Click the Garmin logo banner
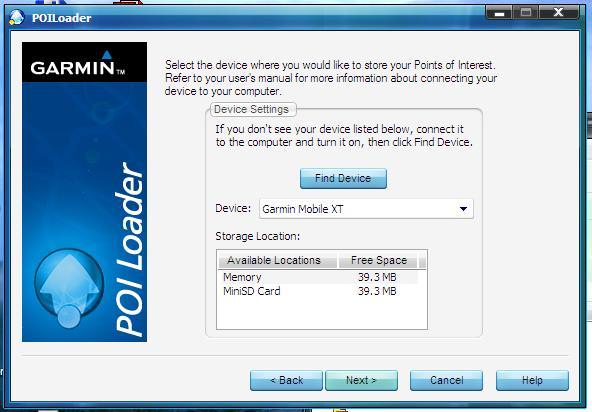Viewport: 592px width, 412px height. [x=85, y=62]
